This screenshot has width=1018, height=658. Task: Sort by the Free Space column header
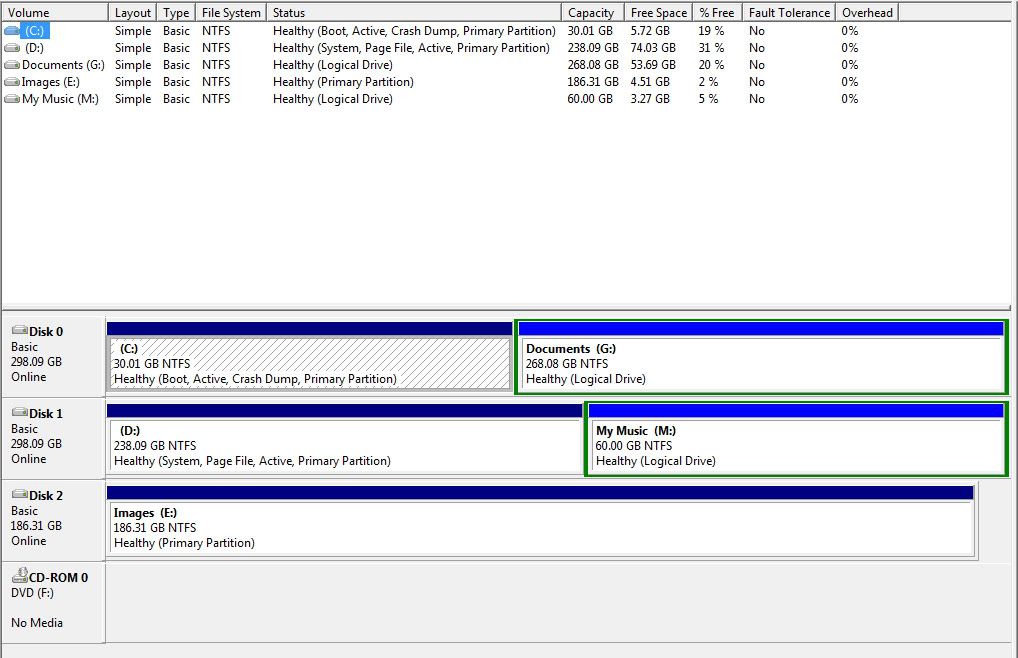click(x=658, y=12)
